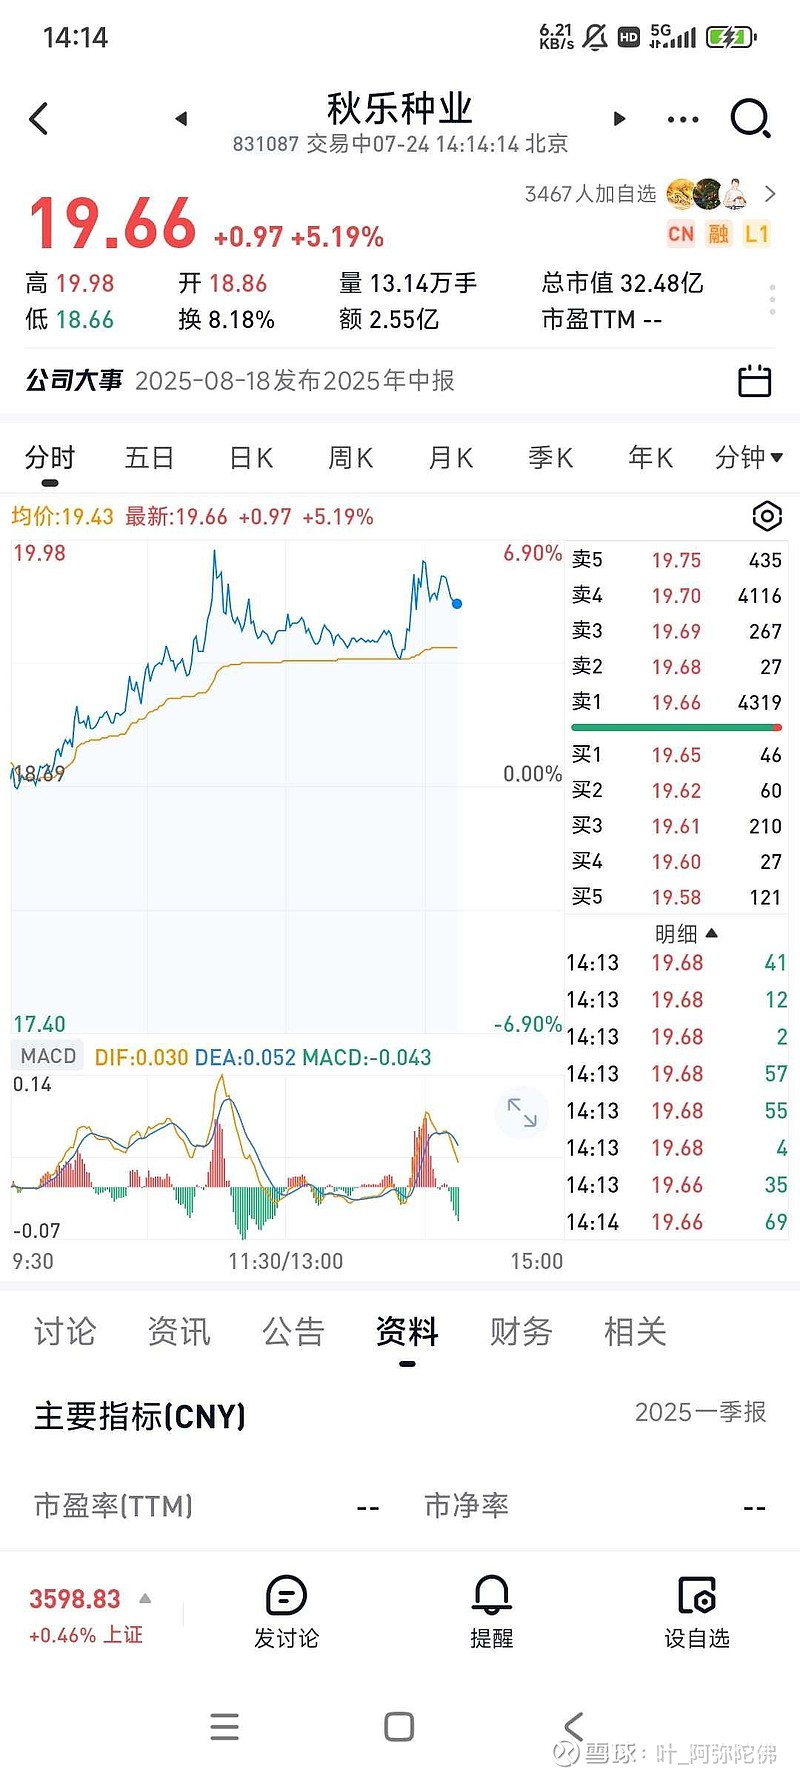This screenshot has height=1778, width=800.
Task: Tap the buy-sell ratio bar
Action: point(676,727)
